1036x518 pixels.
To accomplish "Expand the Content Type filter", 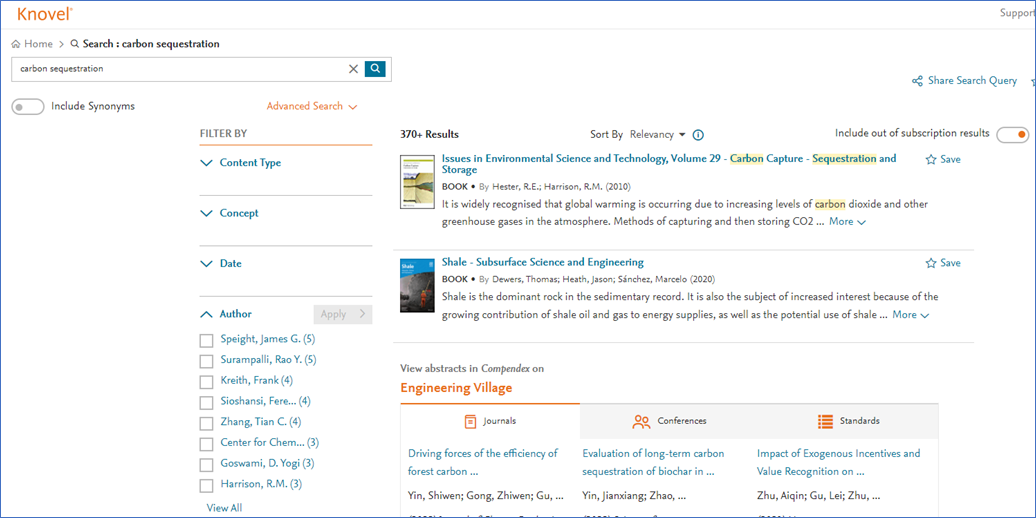I will (250, 163).
